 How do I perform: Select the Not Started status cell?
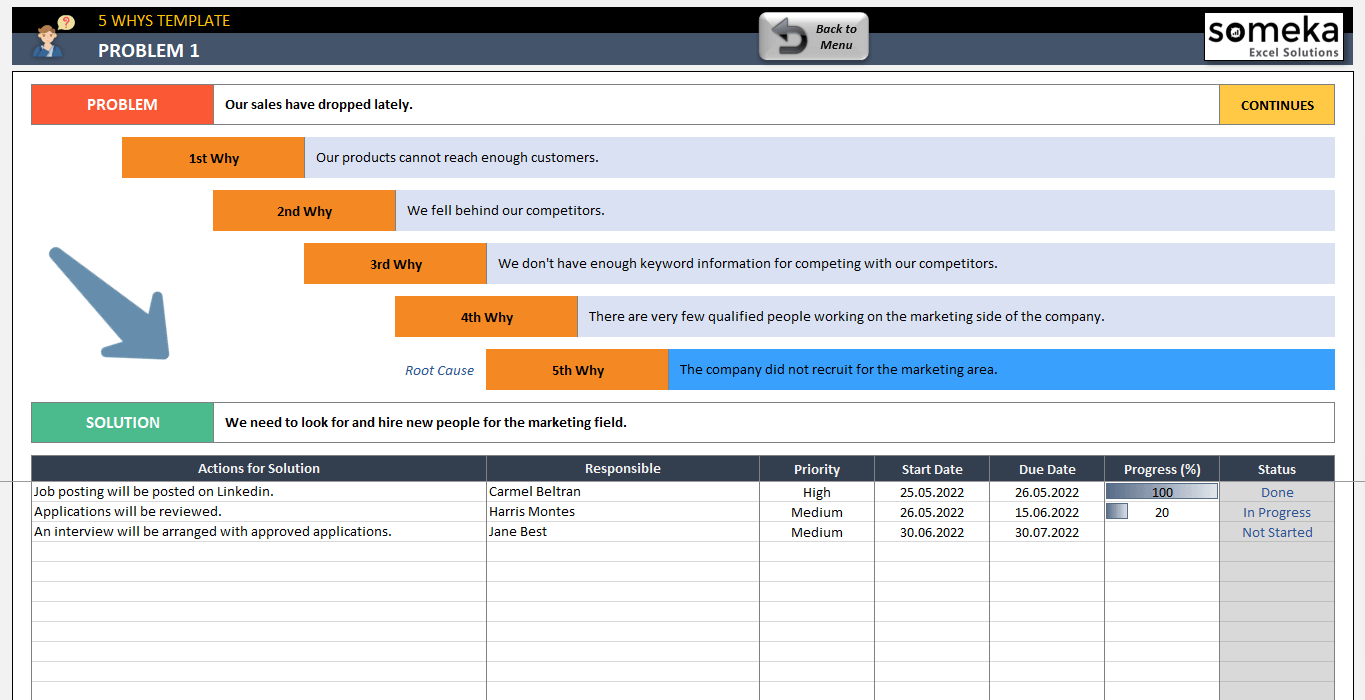click(x=1276, y=532)
